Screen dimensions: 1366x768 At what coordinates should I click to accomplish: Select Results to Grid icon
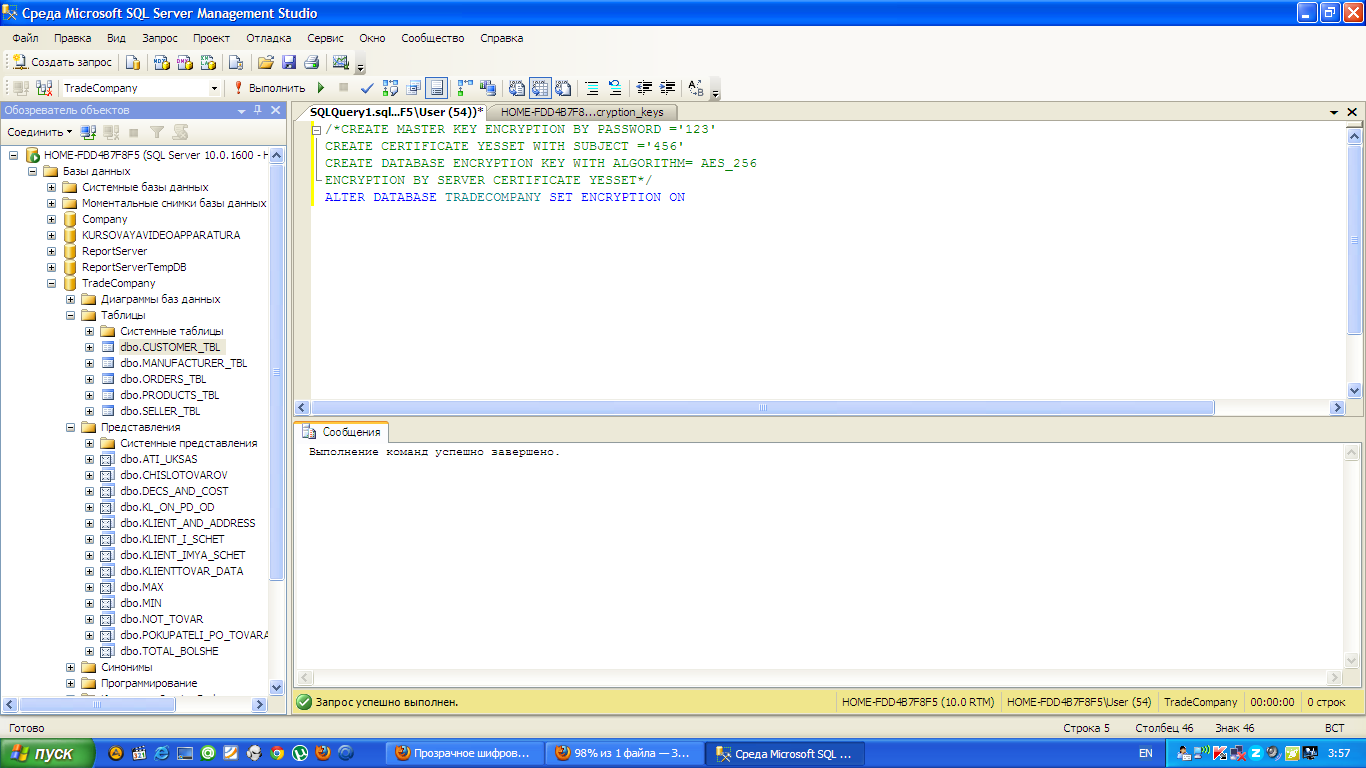[x=540, y=88]
